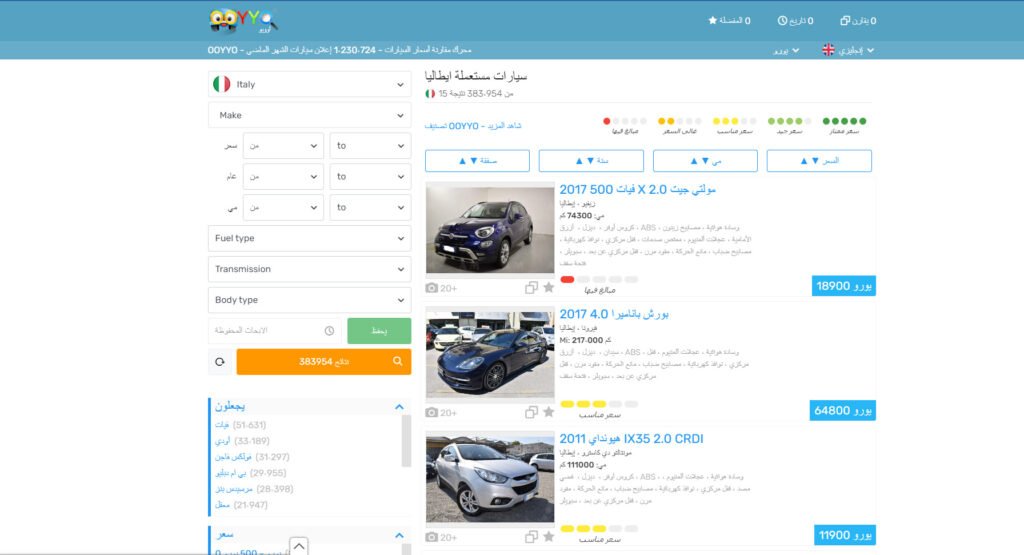Click the reset filters refresh icon

point(219,362)
